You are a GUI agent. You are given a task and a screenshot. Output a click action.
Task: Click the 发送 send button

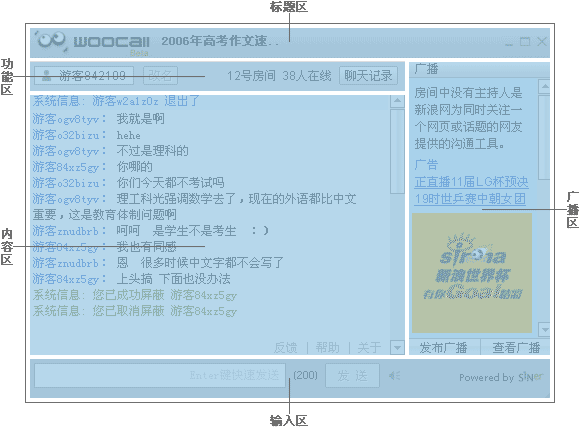coord(352,376)
